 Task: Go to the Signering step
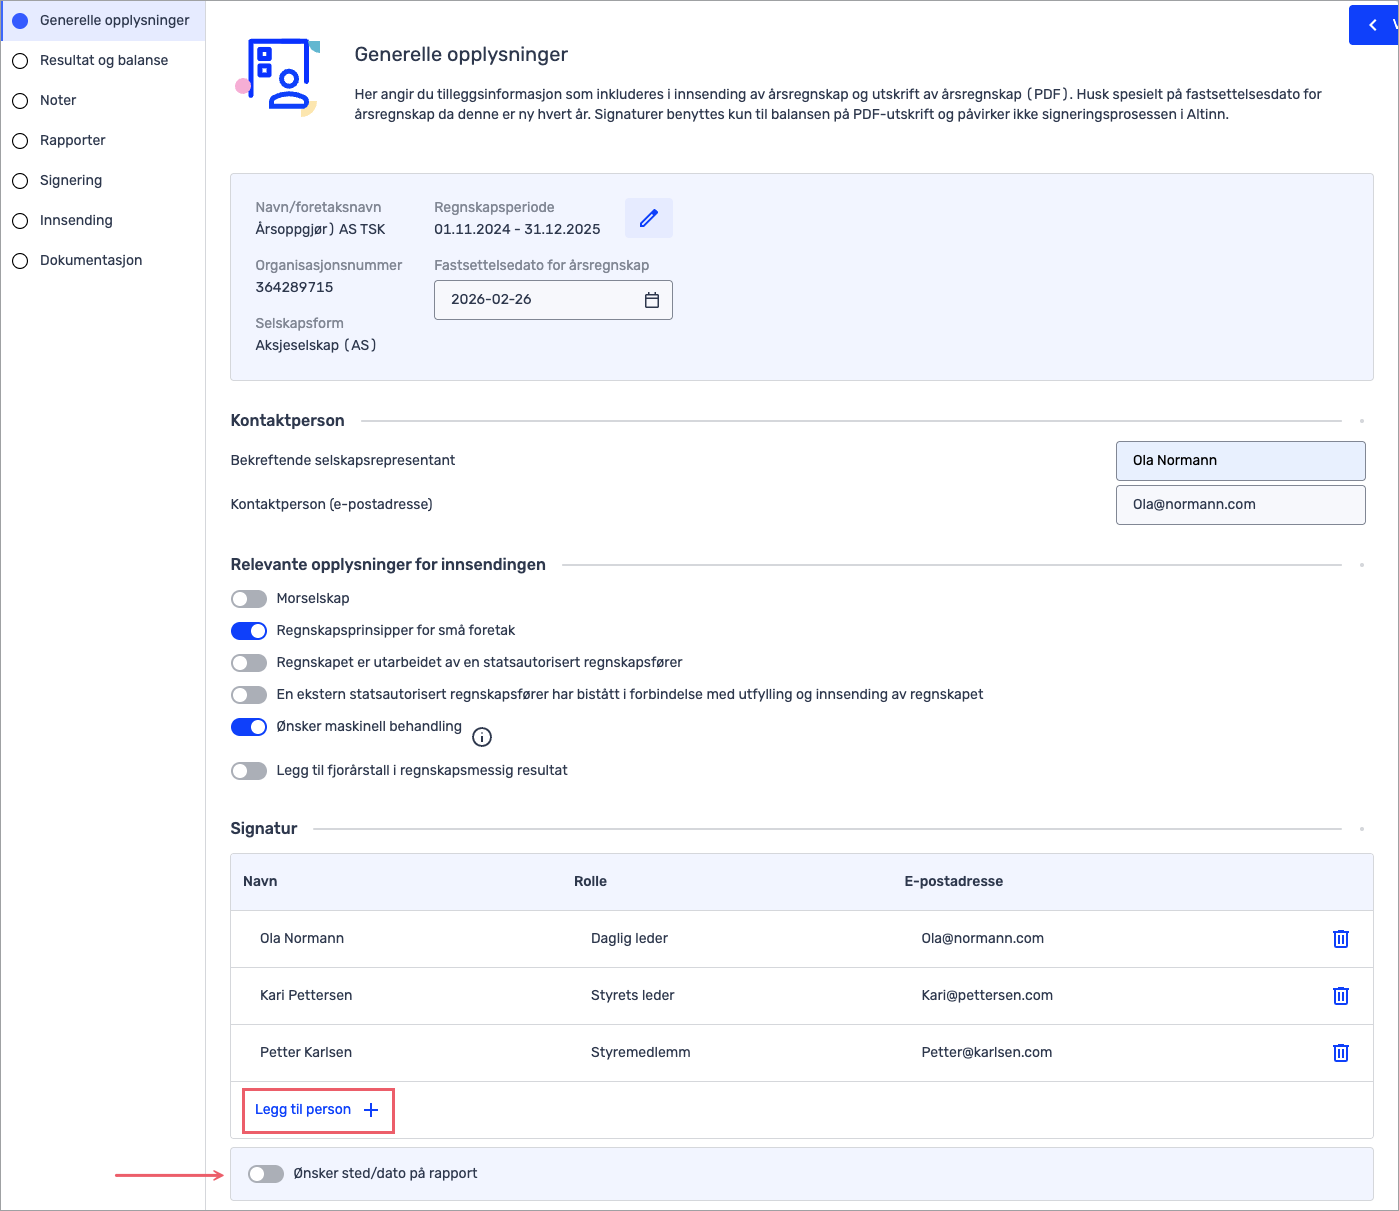71,181
